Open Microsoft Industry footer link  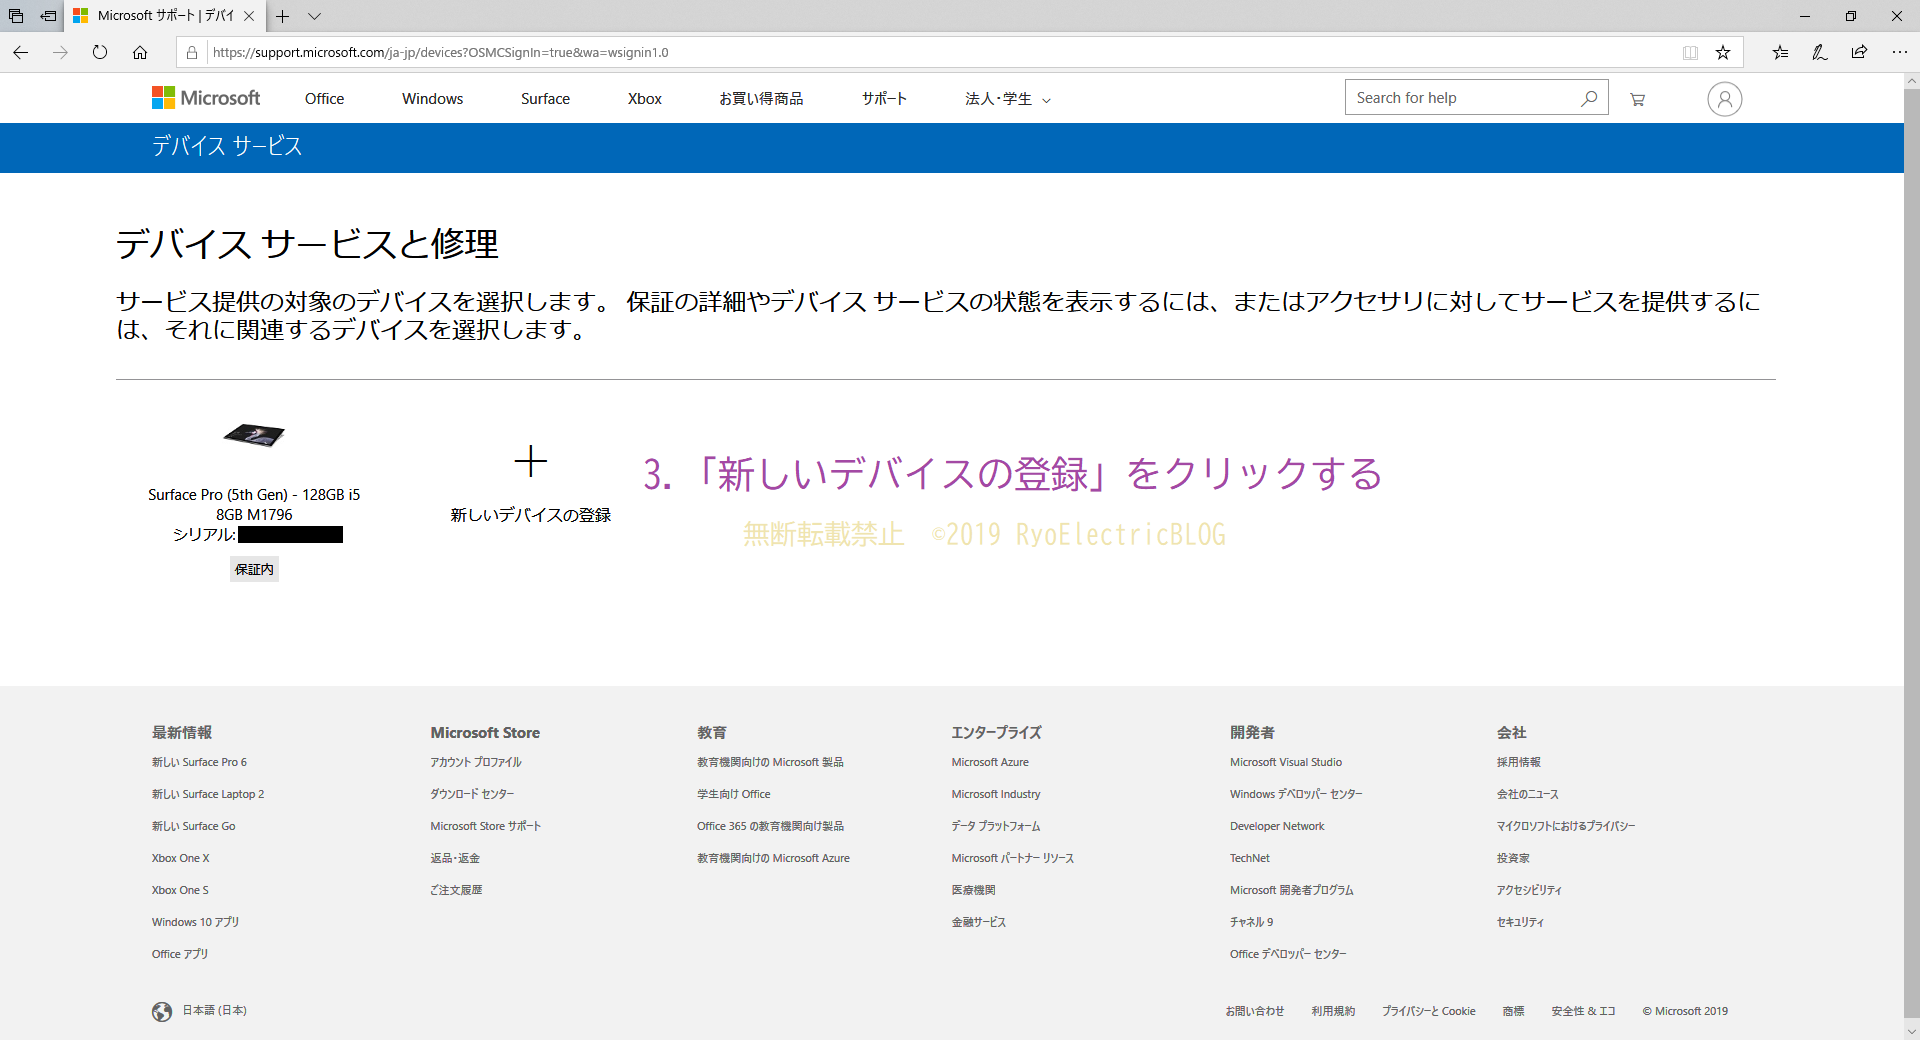(996, 794)
